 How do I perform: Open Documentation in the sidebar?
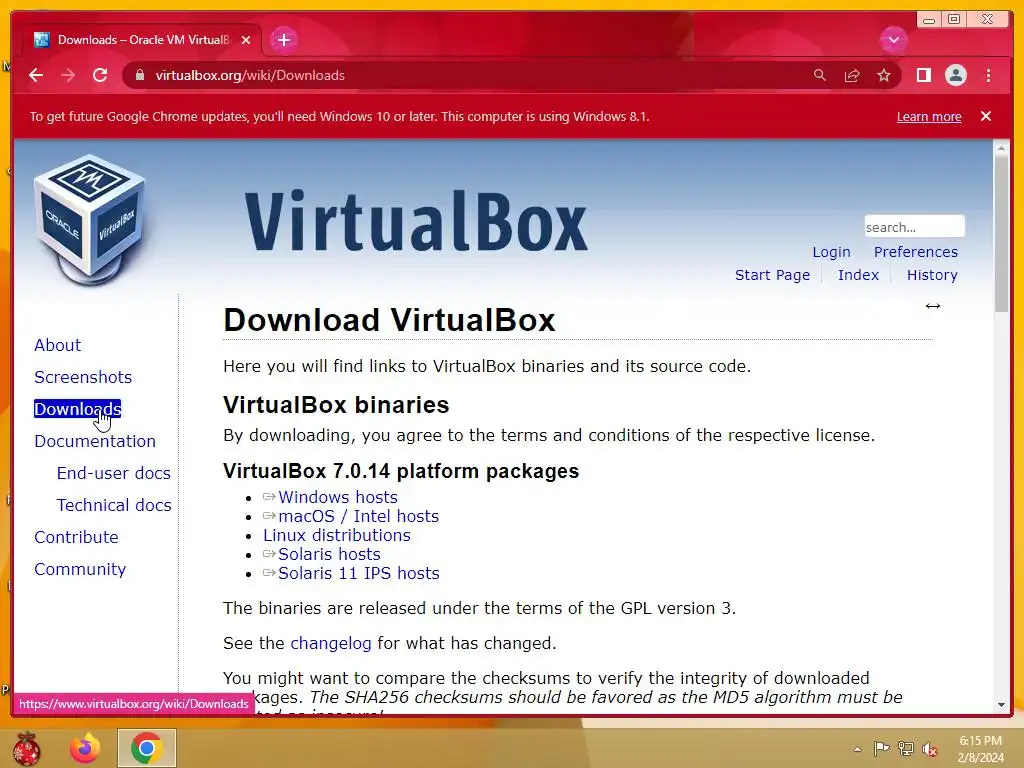[95, 441]
